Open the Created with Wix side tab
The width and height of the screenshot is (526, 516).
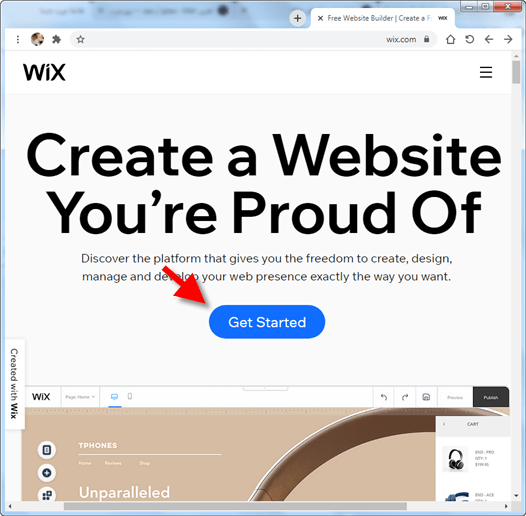14,384
